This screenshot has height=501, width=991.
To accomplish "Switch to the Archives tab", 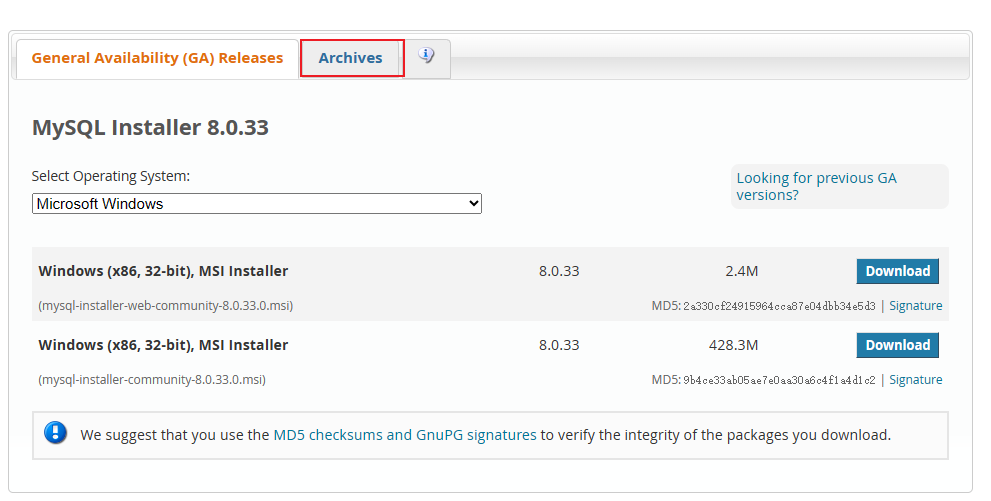I will 351,58.
